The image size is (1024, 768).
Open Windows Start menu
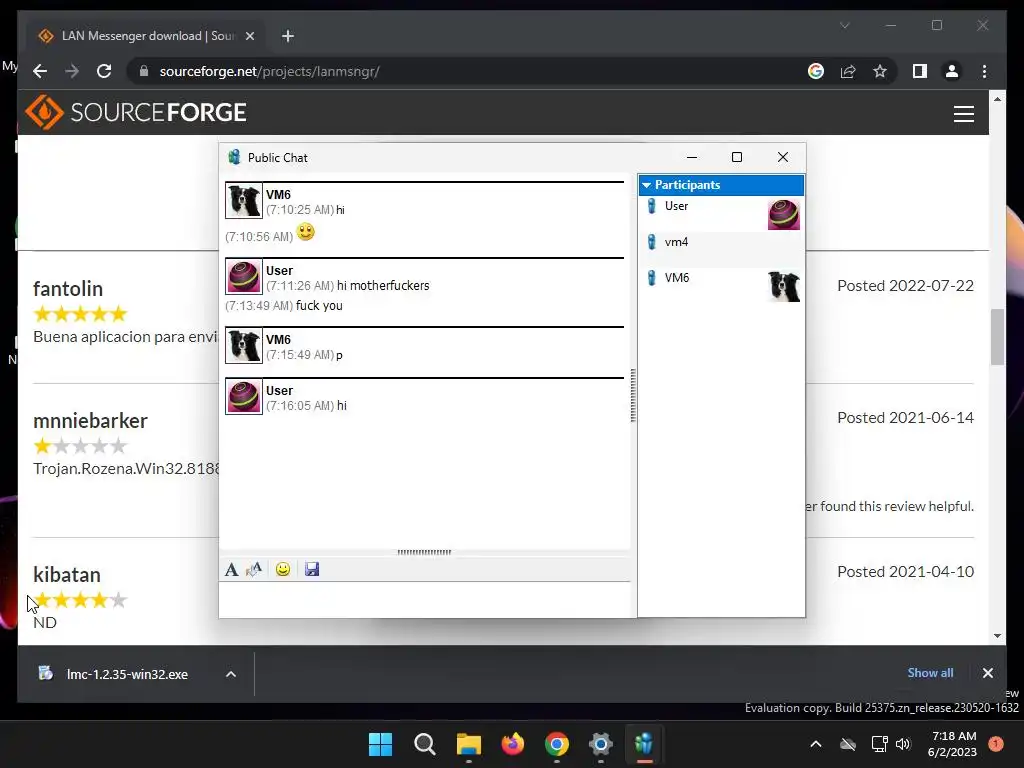click(381, 744)
